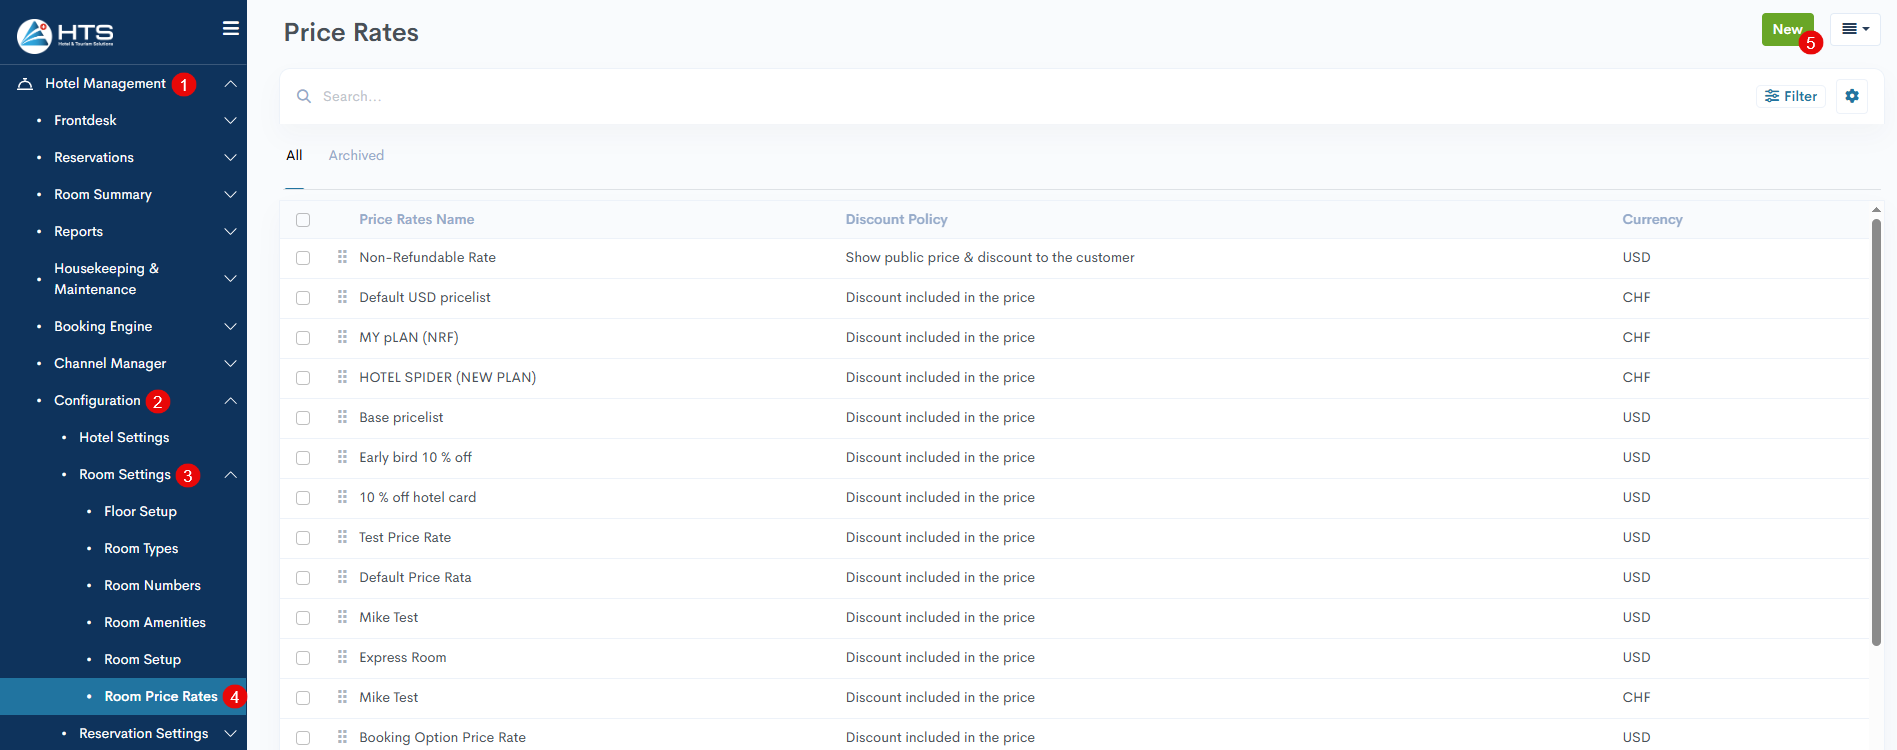1897x750 pixels.
Task: Open the table settings gear icon
Action: point(1851,96)
